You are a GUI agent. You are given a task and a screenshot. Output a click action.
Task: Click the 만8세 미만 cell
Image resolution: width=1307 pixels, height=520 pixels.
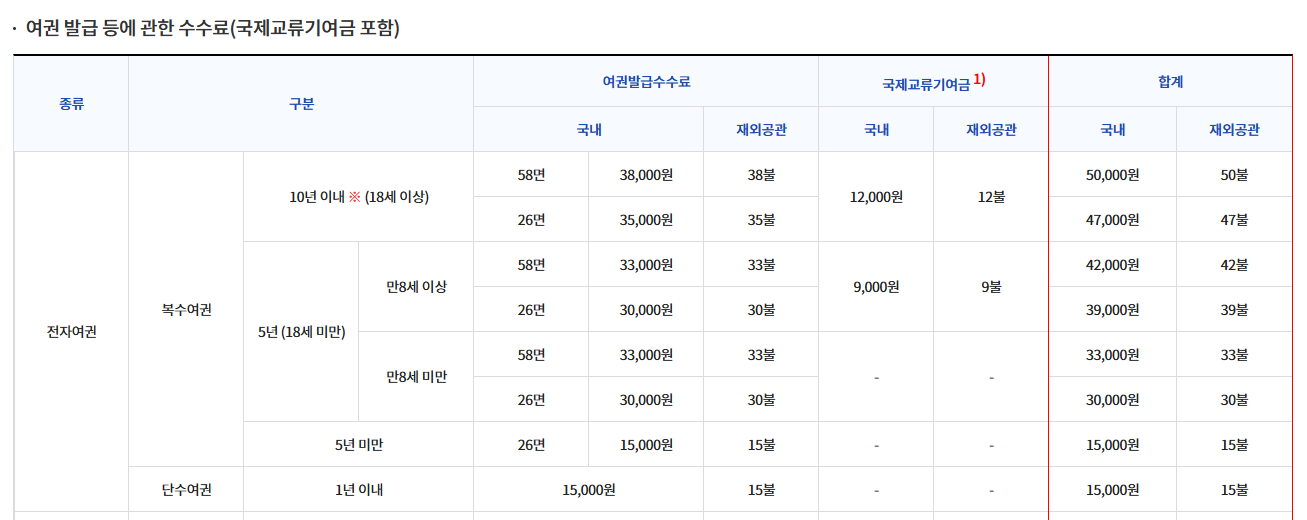(416, 377)
